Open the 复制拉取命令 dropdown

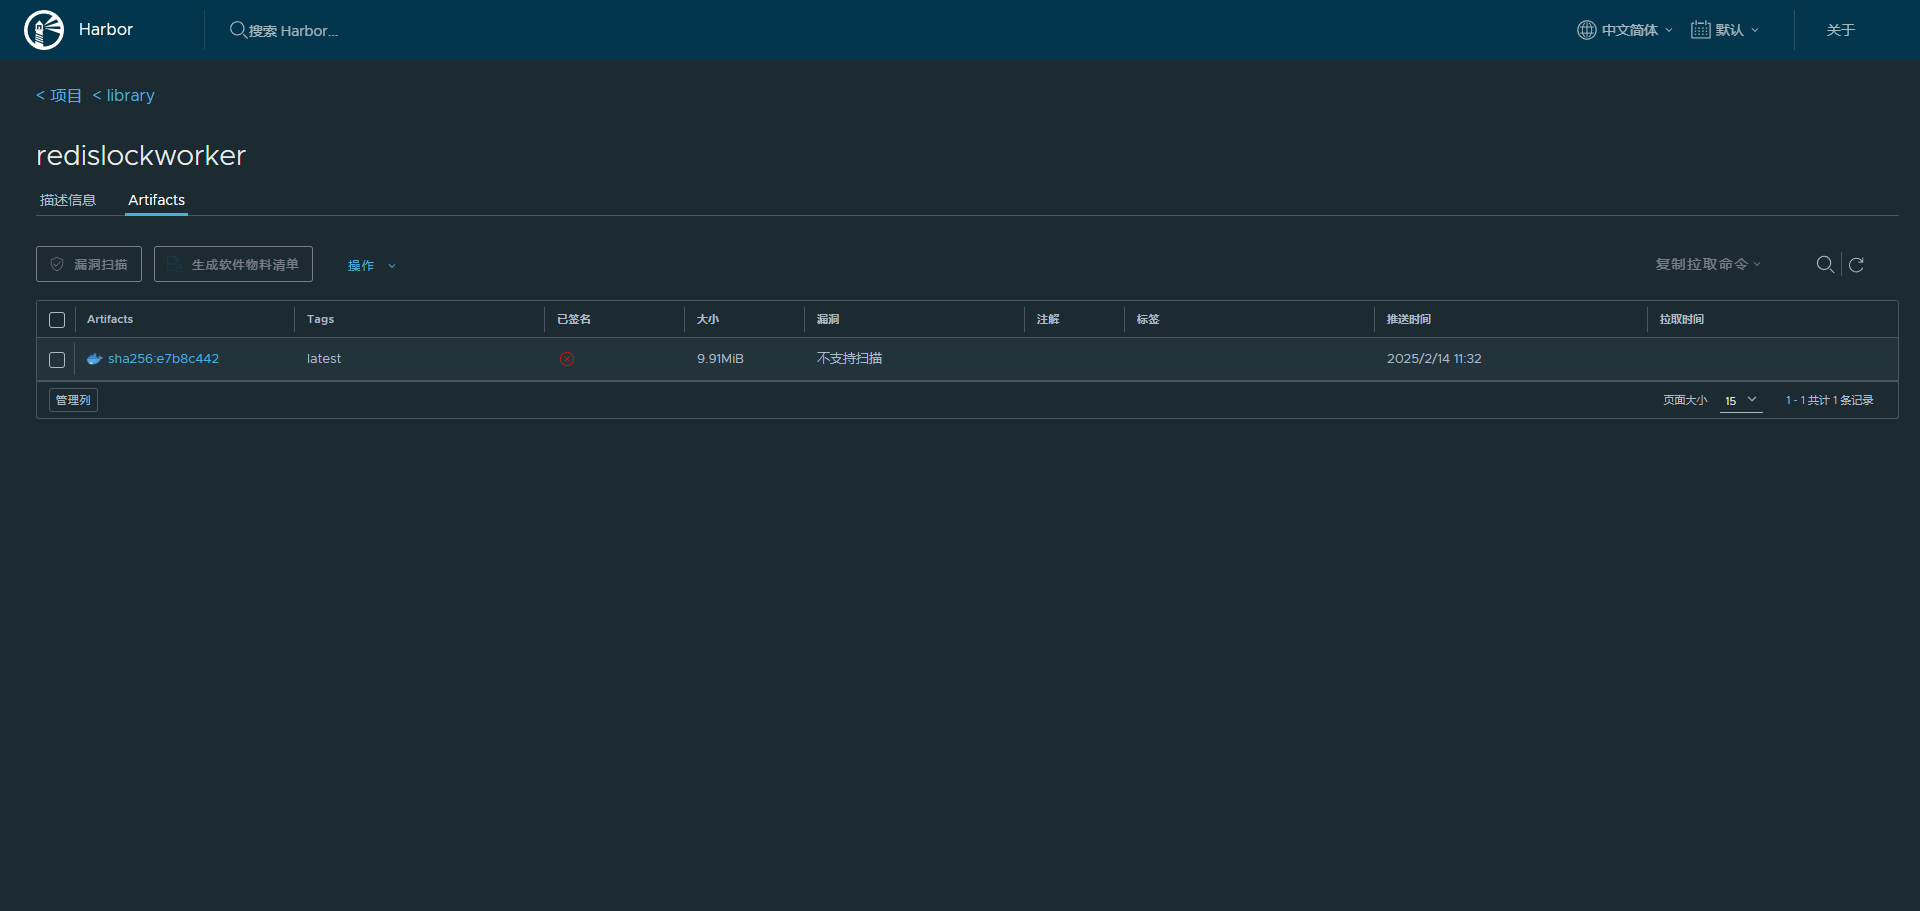pos(1708,264)
